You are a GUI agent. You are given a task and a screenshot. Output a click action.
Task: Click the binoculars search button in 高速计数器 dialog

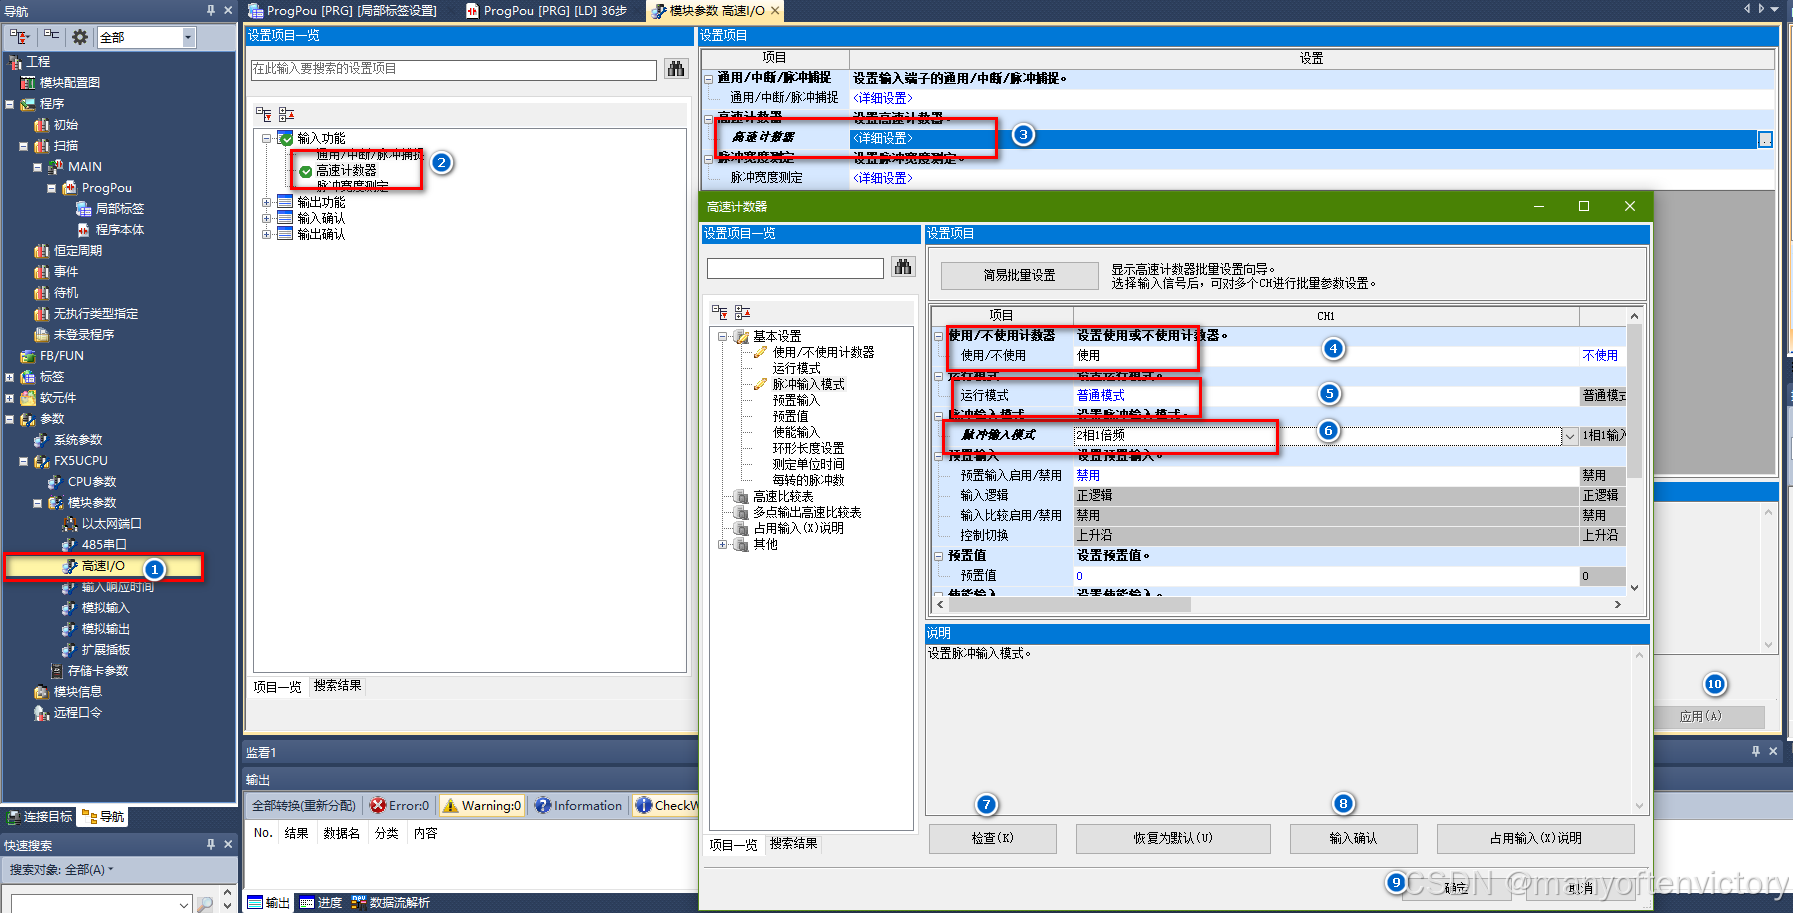[x=903, y=267]
